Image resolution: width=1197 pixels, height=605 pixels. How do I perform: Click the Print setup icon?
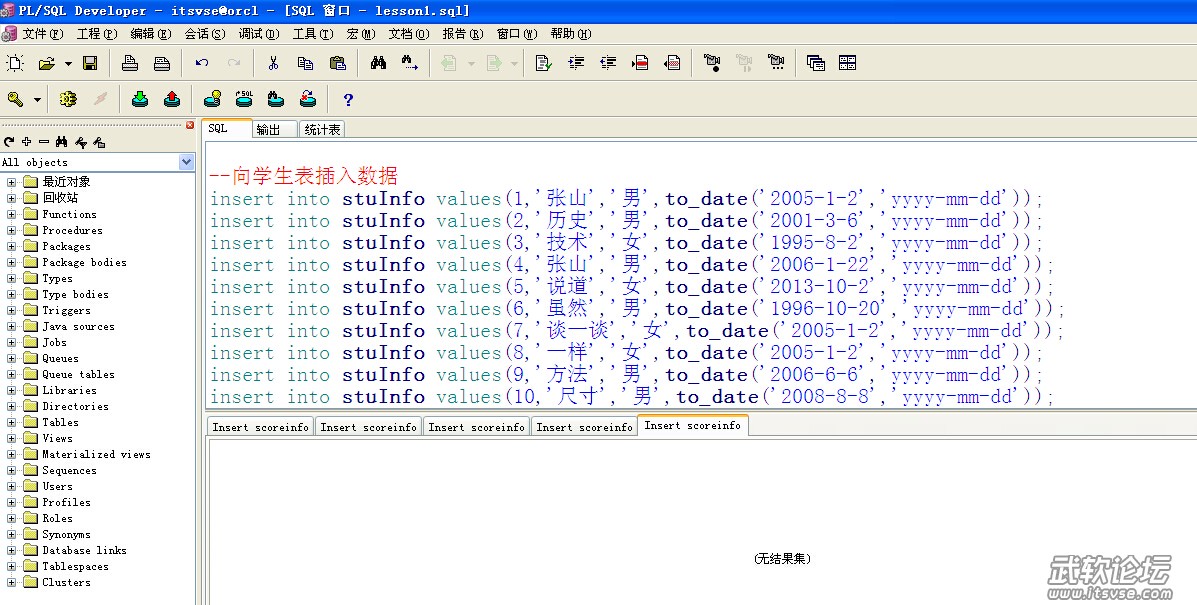162,63
